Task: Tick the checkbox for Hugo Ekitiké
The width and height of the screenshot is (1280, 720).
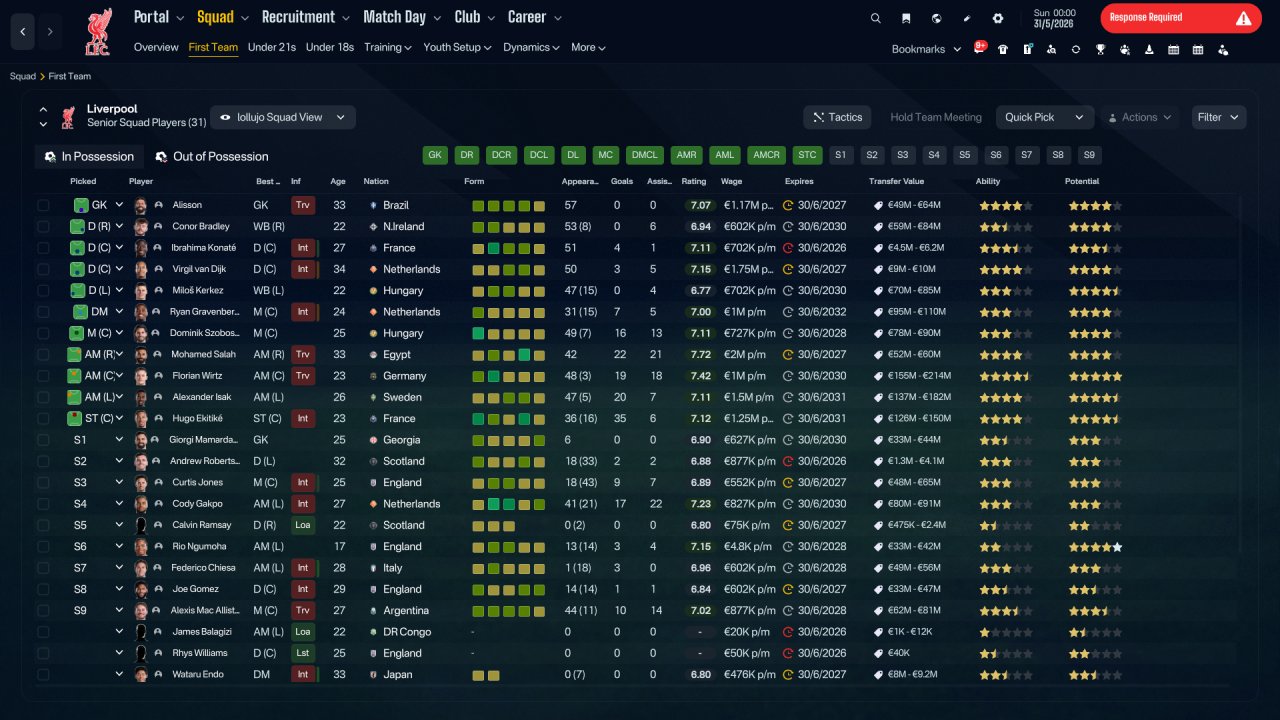Action: (x=43, y=418)
